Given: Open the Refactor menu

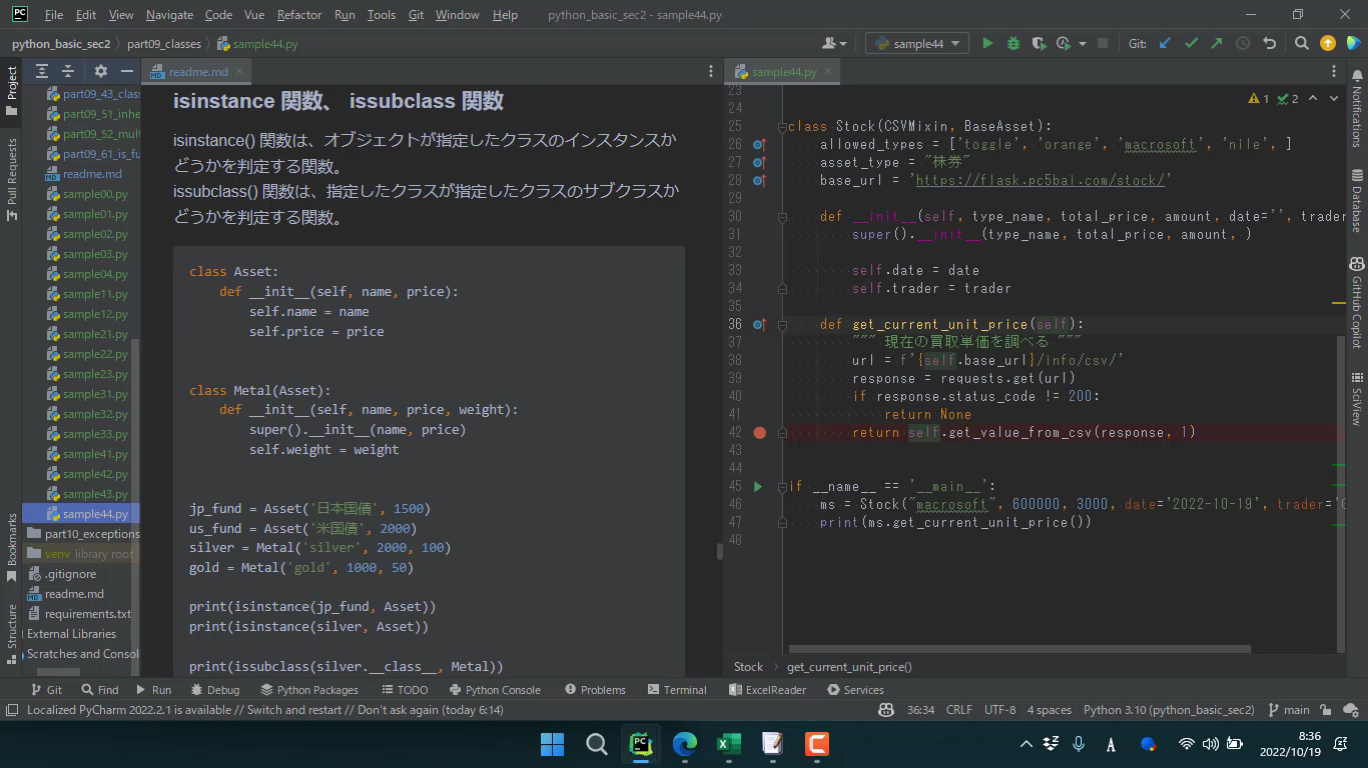Looking at the screenshot, I should click(x=299, y=15).
